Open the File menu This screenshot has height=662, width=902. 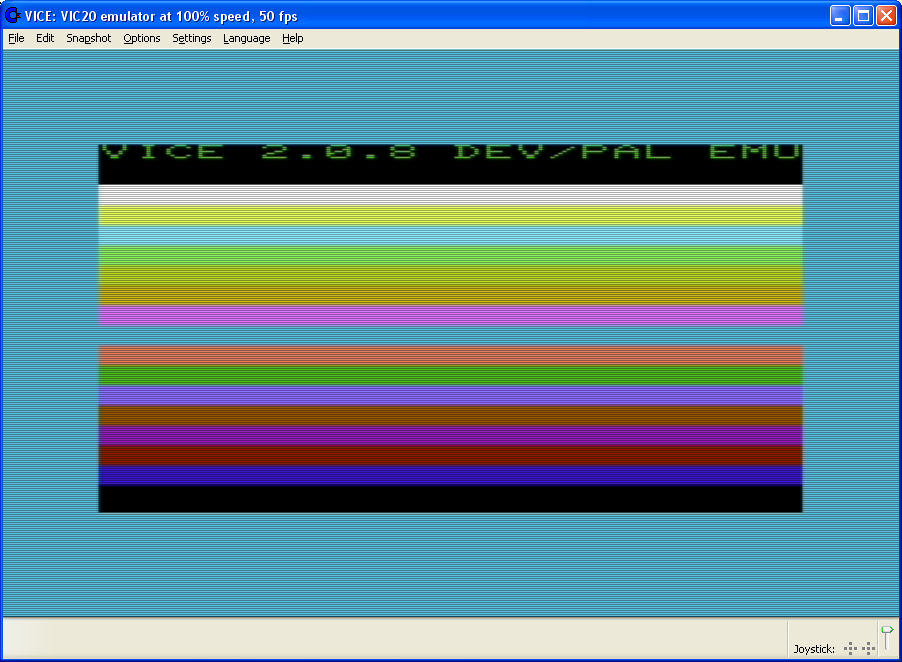(x=16, y=39)
